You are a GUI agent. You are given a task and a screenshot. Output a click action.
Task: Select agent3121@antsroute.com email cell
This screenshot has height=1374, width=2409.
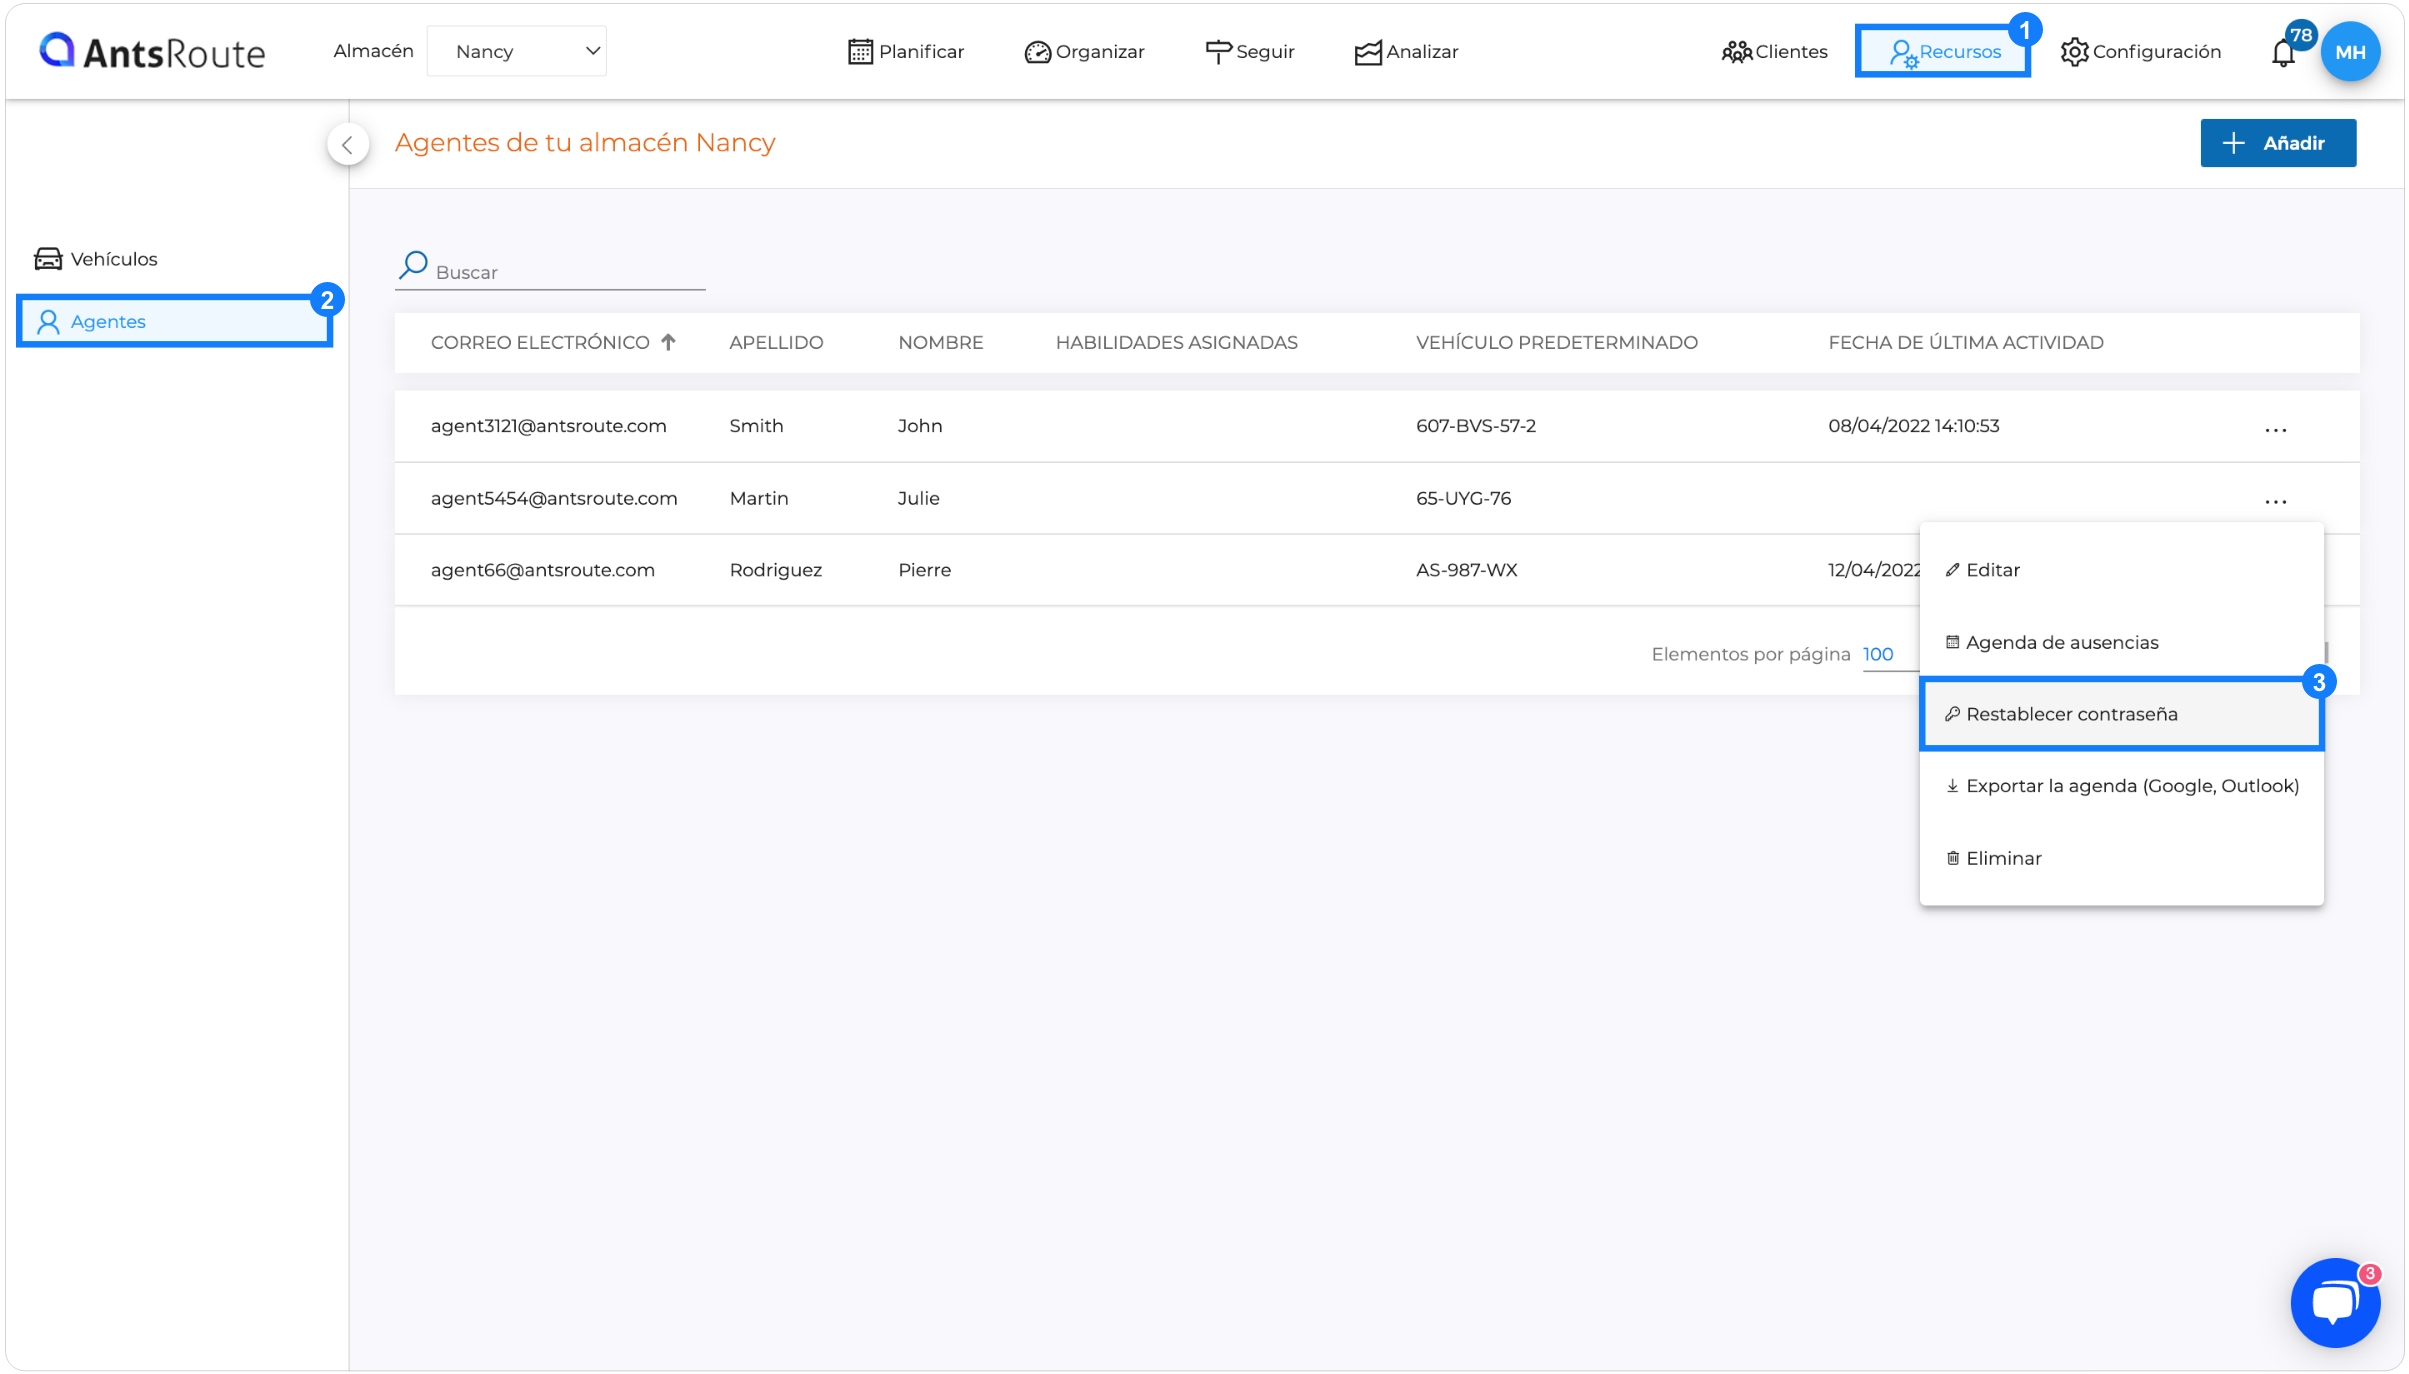tap(548, 425)
